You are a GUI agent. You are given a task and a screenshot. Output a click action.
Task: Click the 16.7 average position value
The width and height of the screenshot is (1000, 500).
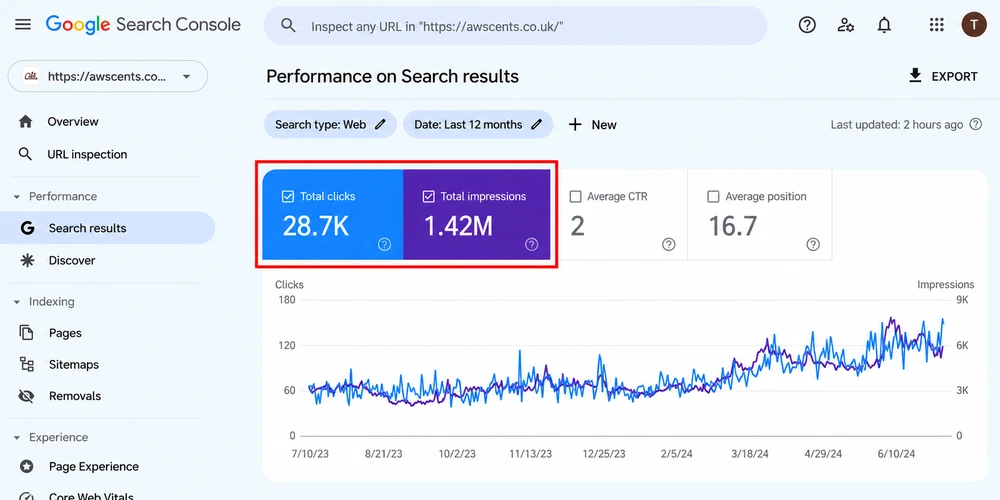(733, 226)
